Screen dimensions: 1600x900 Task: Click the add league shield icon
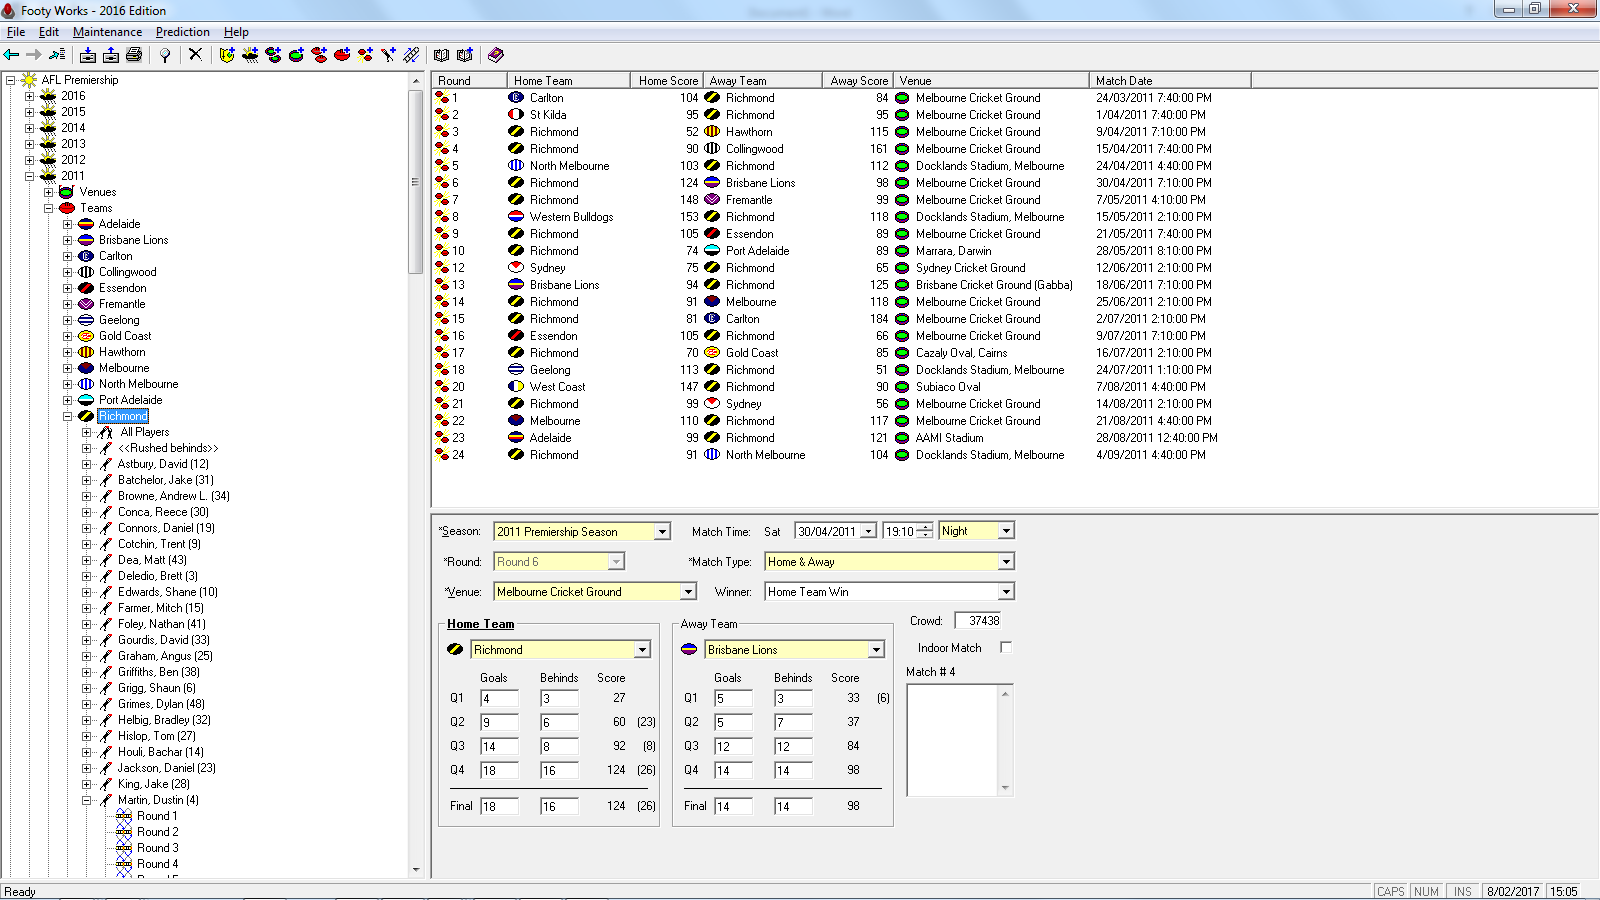point(227,55)
